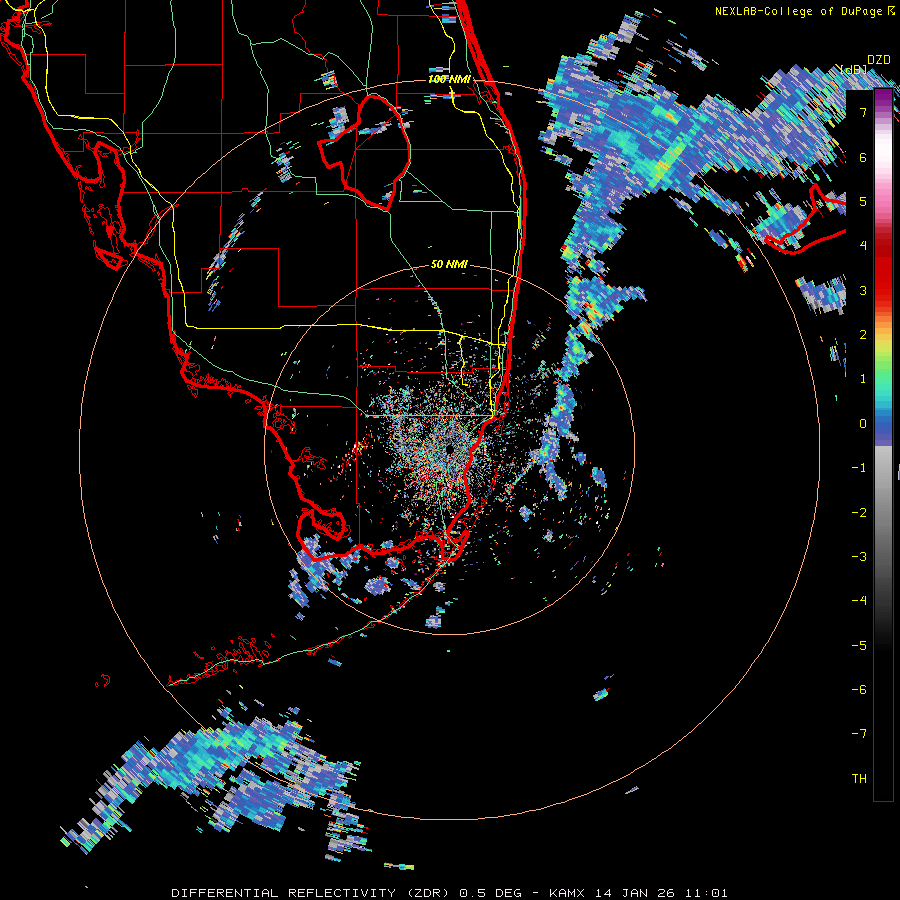Viewport: 900px width, 900px height.
Task: Click the "TH" threshold label on scale
Action: (x=859, y=779)
